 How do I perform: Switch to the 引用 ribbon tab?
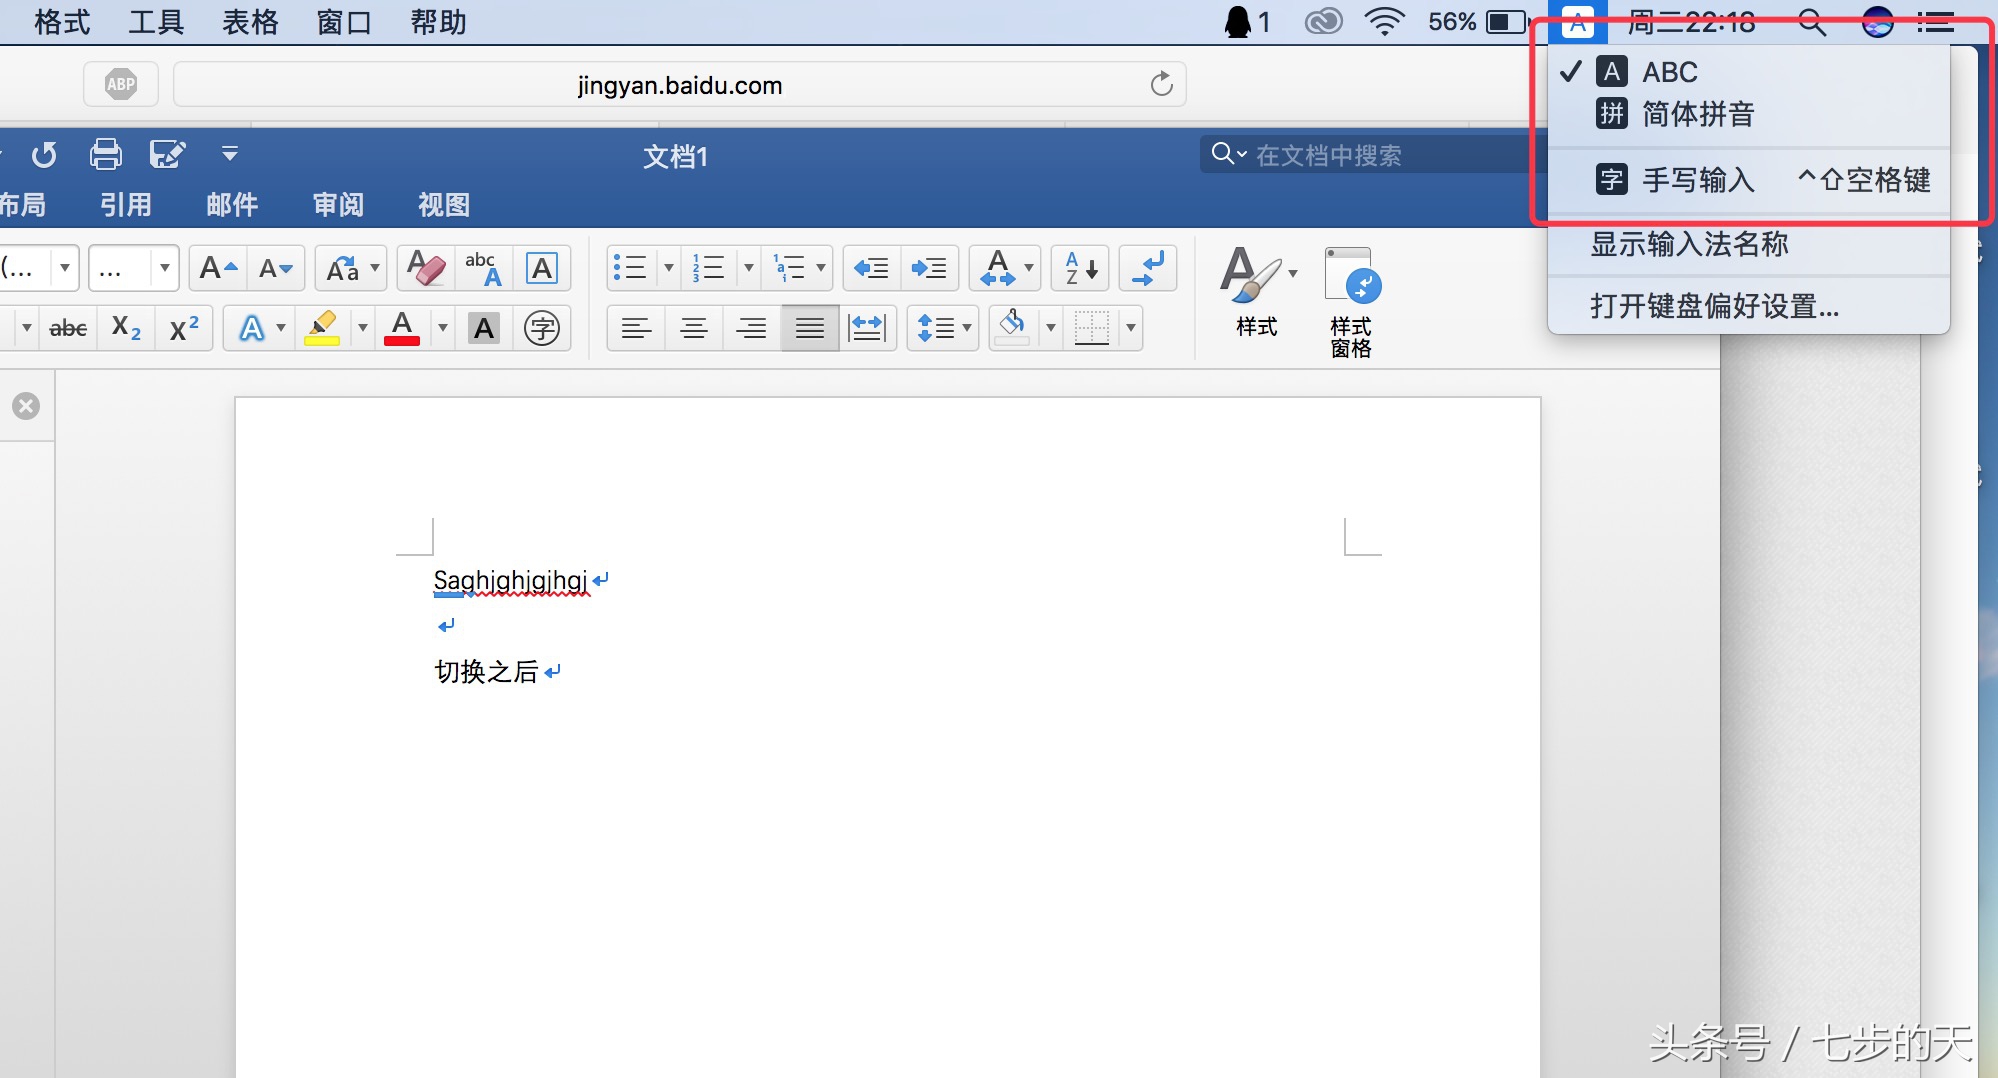click(x=126, y=205)
